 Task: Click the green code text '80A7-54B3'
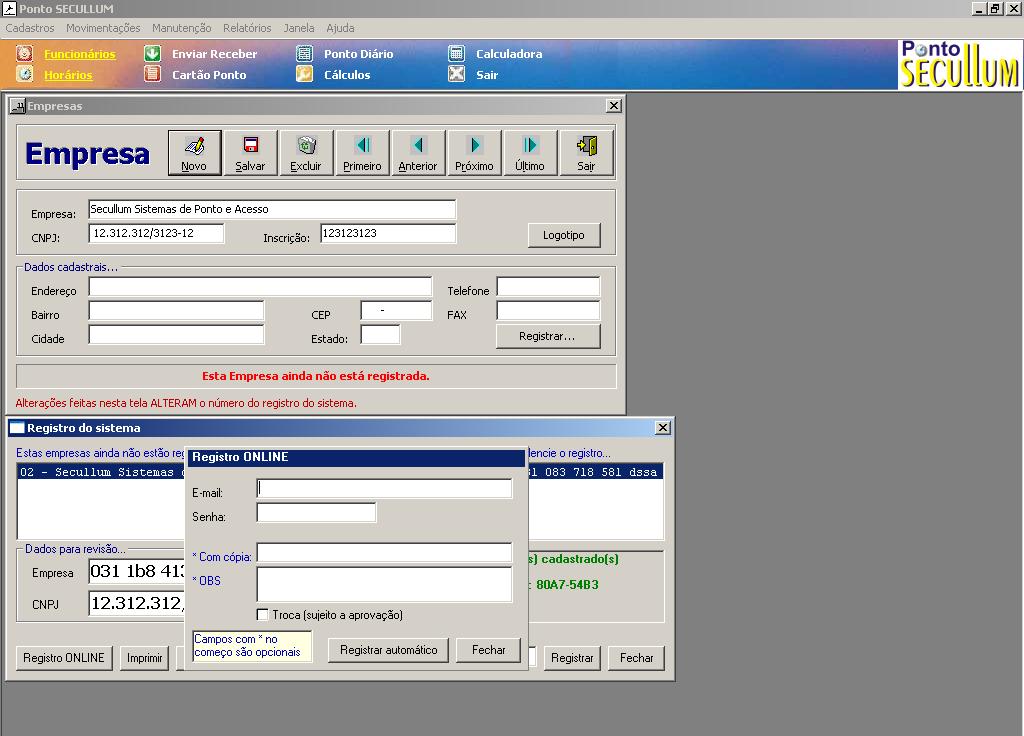coord(568,584)
